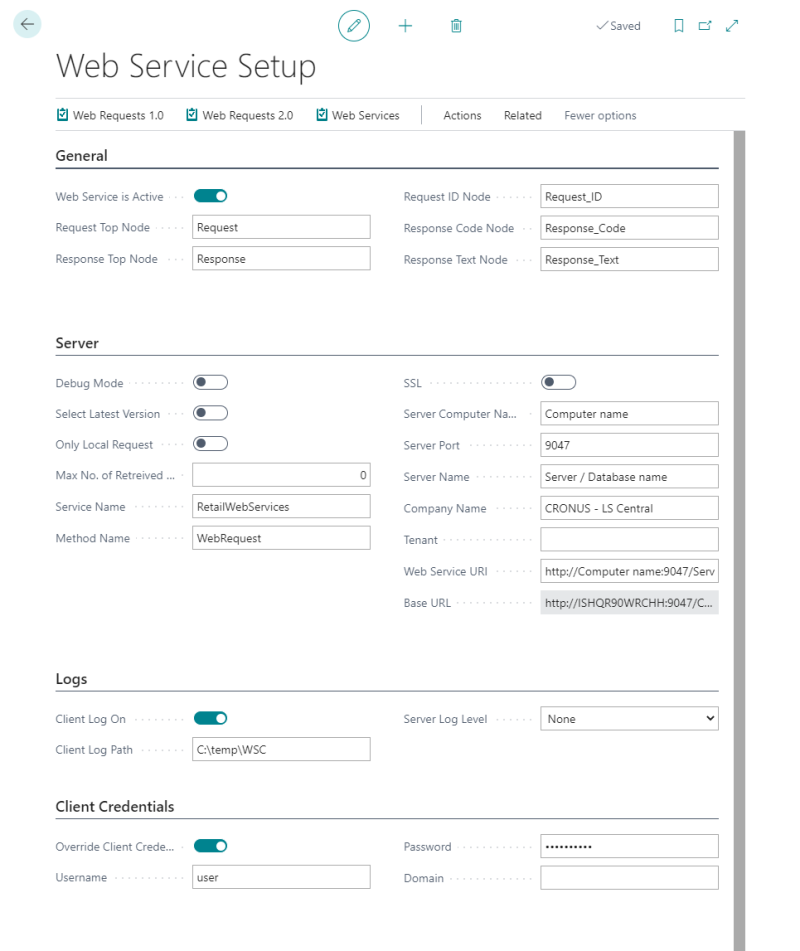Toggle Override Client Credentials switch
The image size is (800, 951).
tap(210, 845)
